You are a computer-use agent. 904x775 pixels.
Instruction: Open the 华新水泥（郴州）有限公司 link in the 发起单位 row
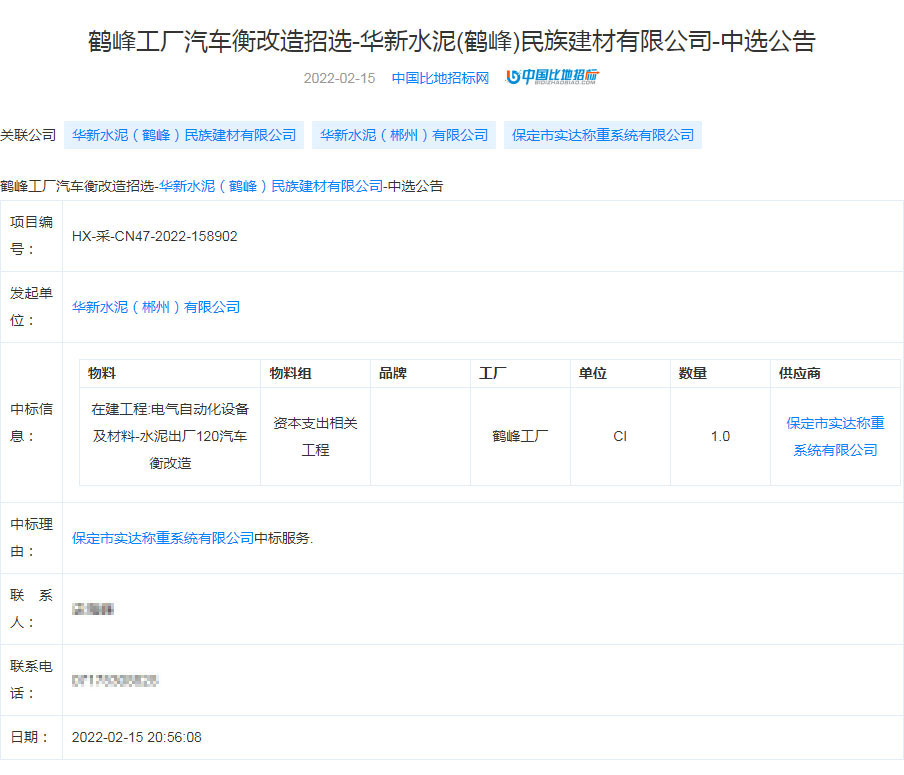point(156,307)
